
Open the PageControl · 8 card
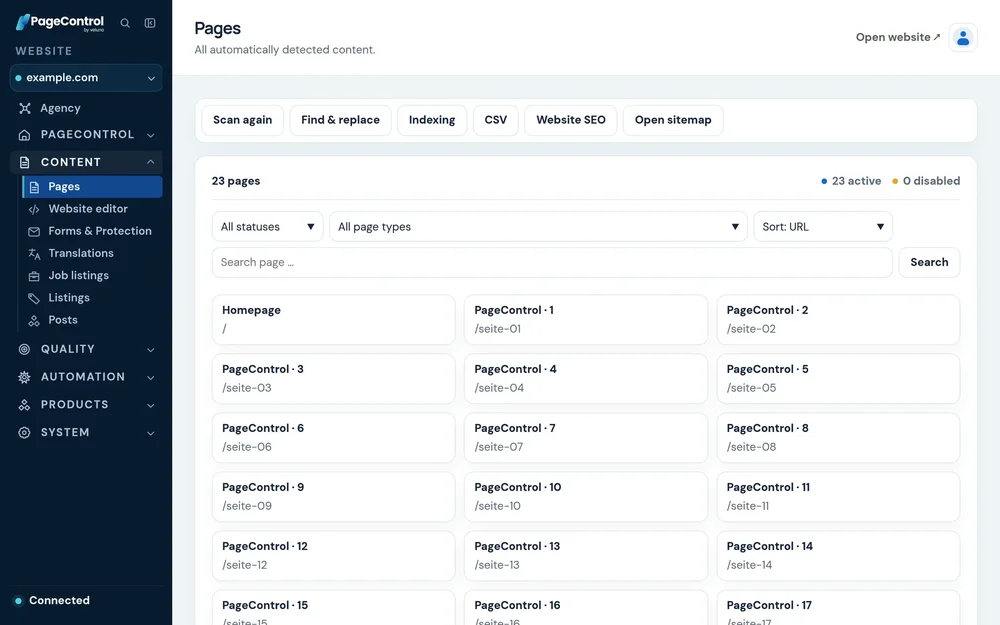point(838,438)
